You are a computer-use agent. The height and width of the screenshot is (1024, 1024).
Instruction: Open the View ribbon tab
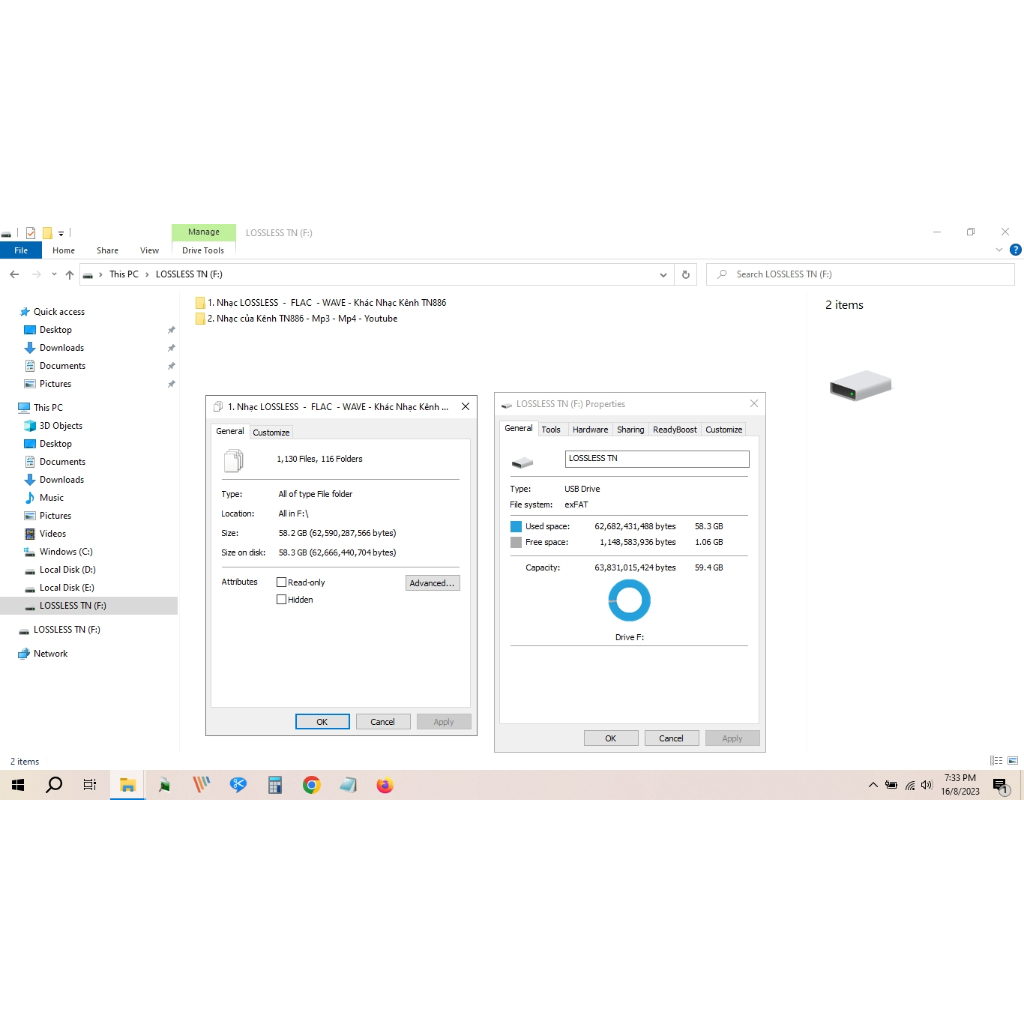tap(149, 250)
